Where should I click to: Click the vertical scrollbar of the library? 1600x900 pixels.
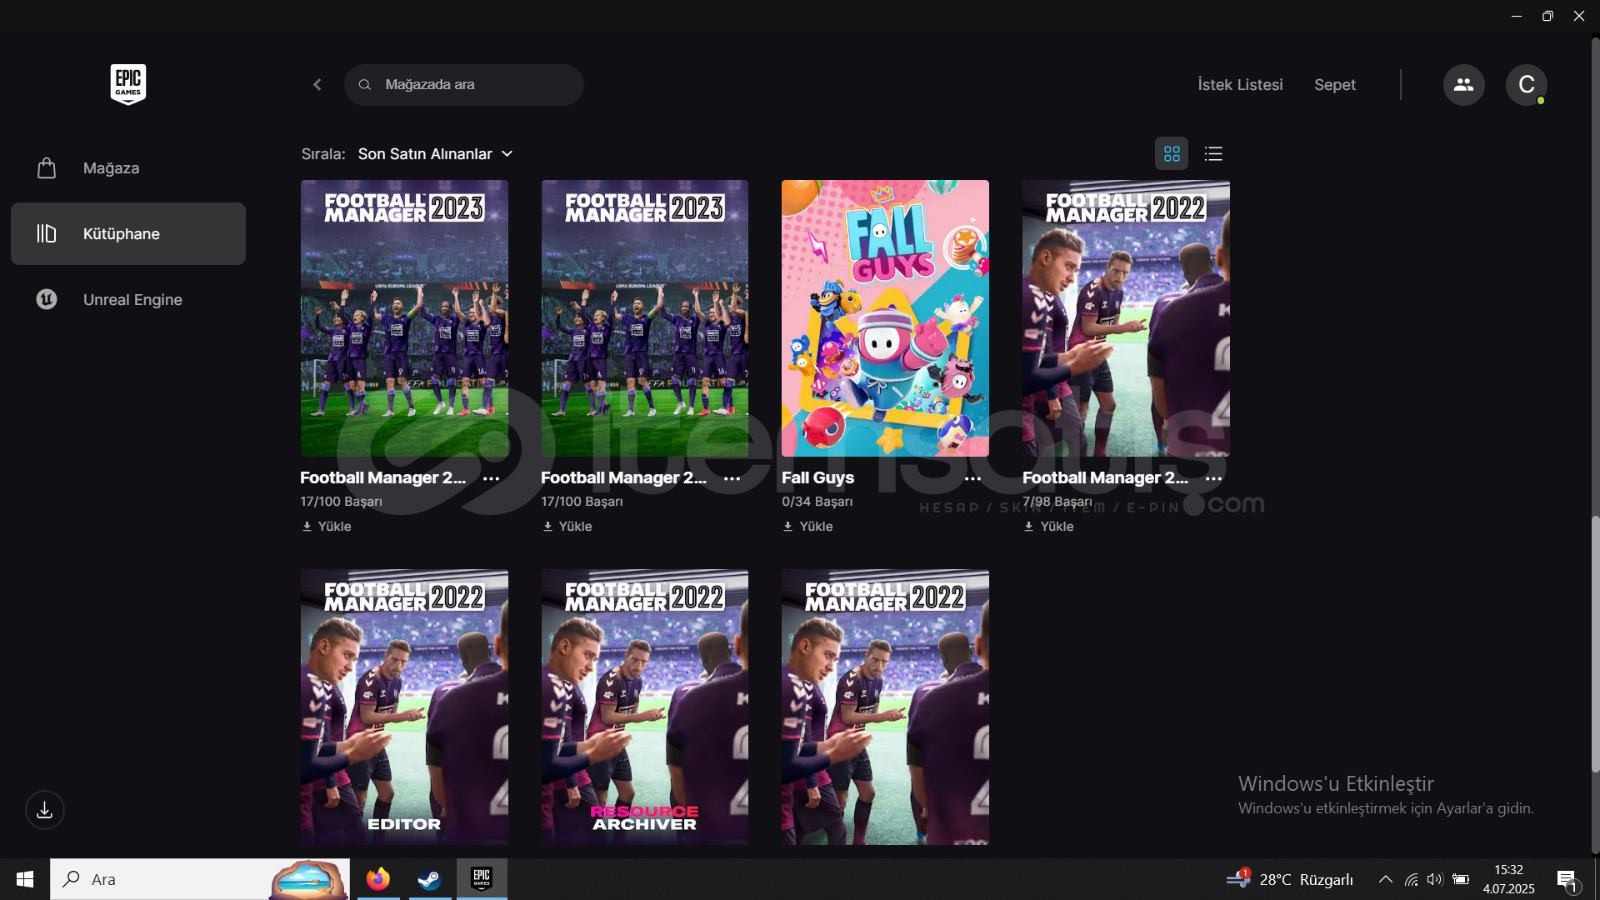[x=1594, y=643]
